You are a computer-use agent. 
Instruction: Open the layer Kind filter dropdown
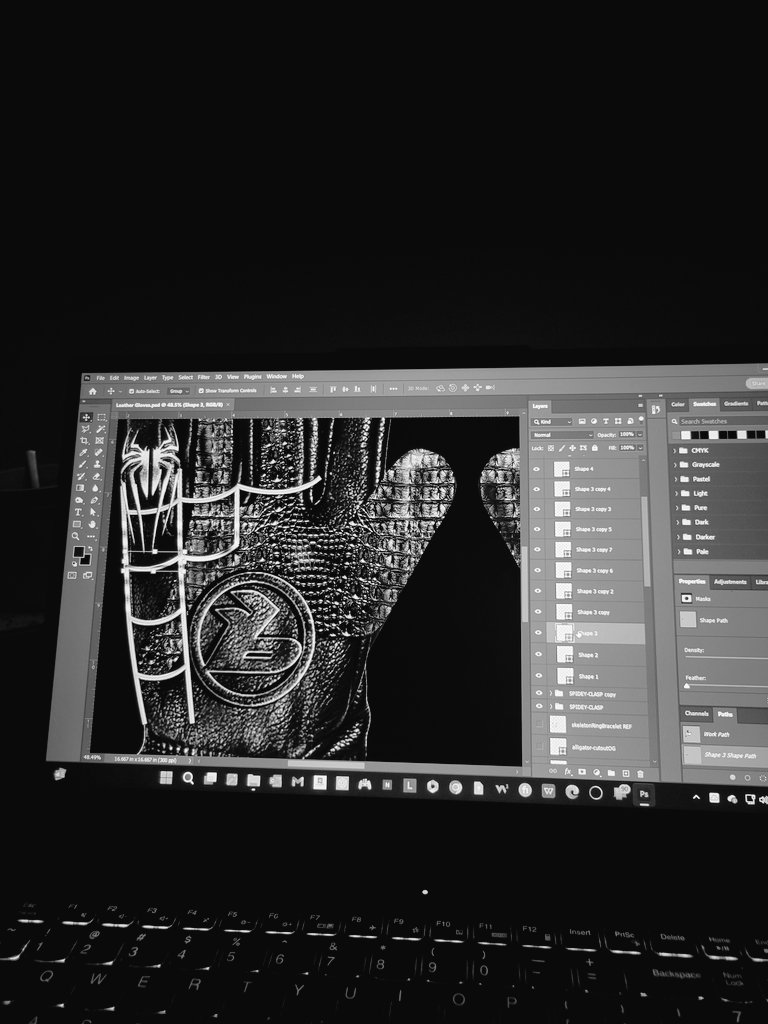(x=552, y=422)
